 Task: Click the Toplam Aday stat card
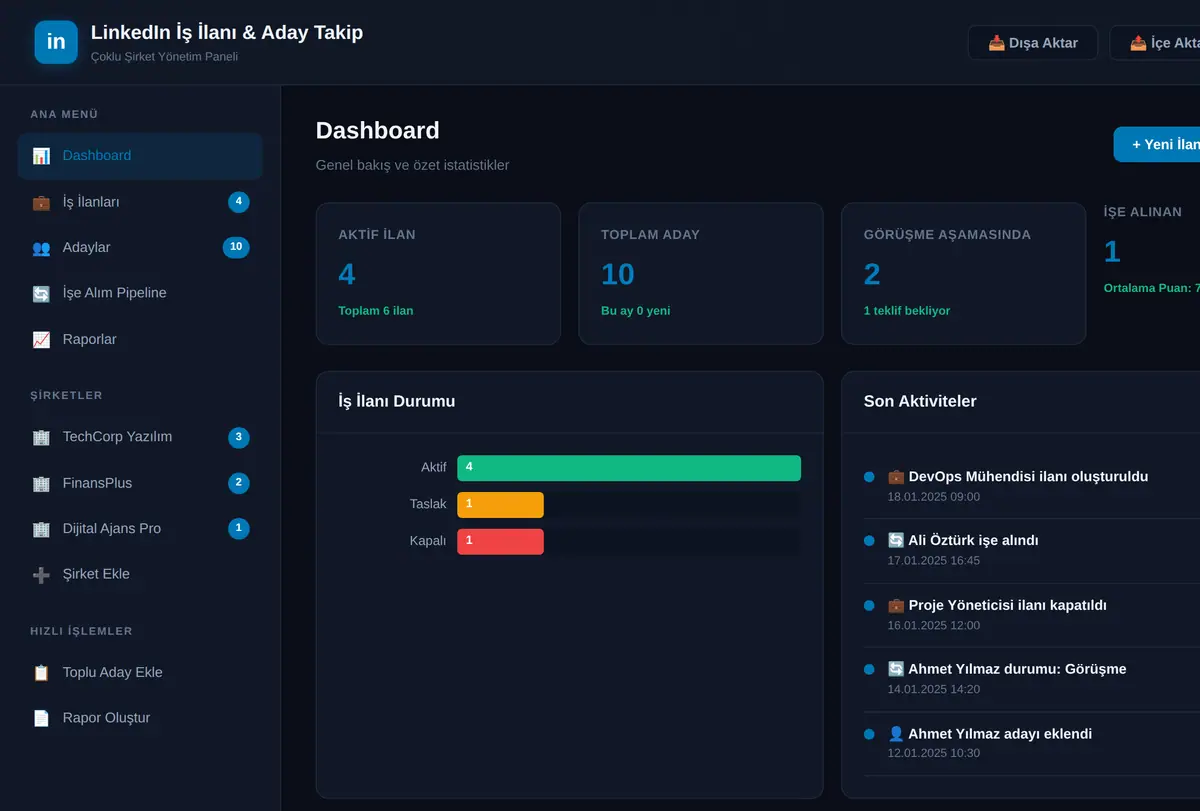(x=701, y=274)
